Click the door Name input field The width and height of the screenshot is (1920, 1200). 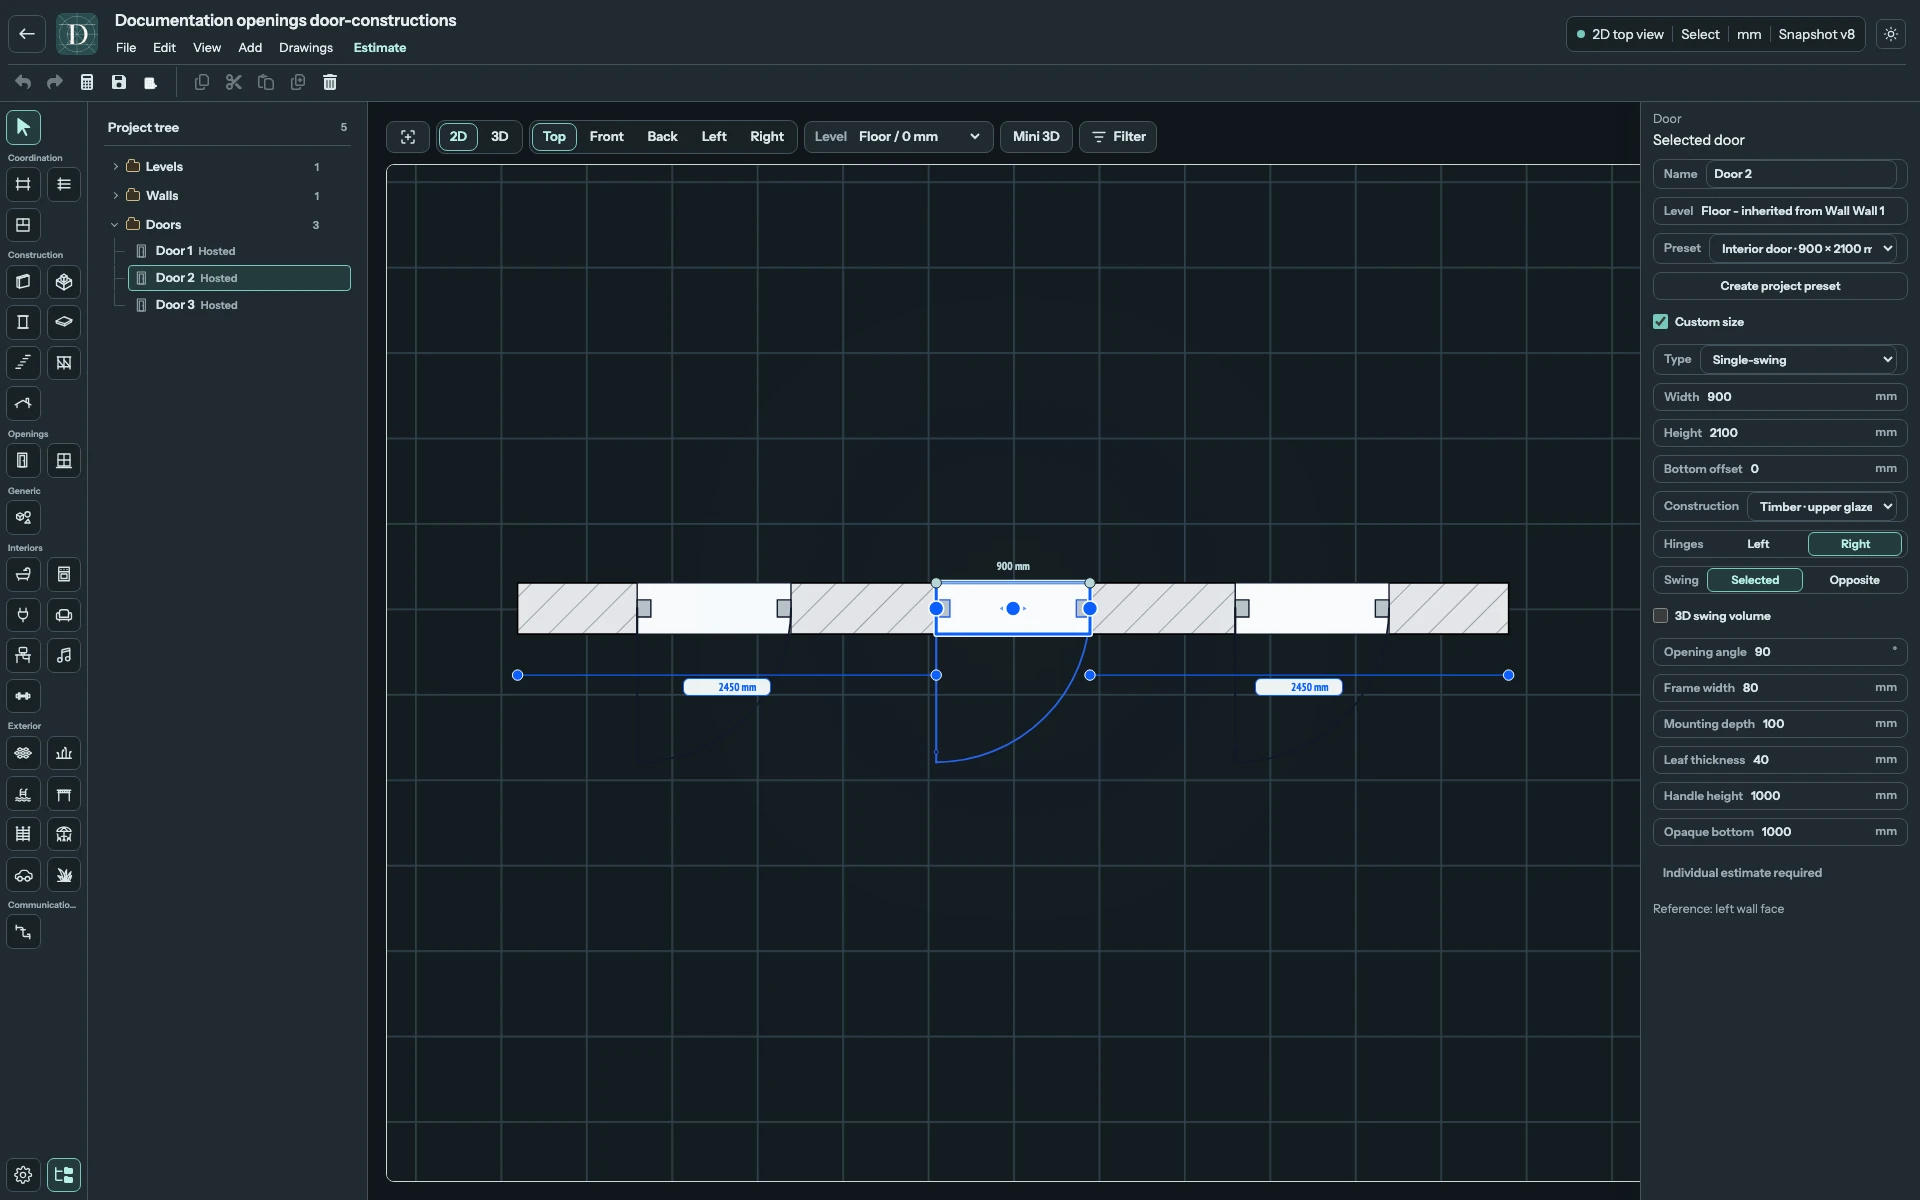(x=1801, y=174)
